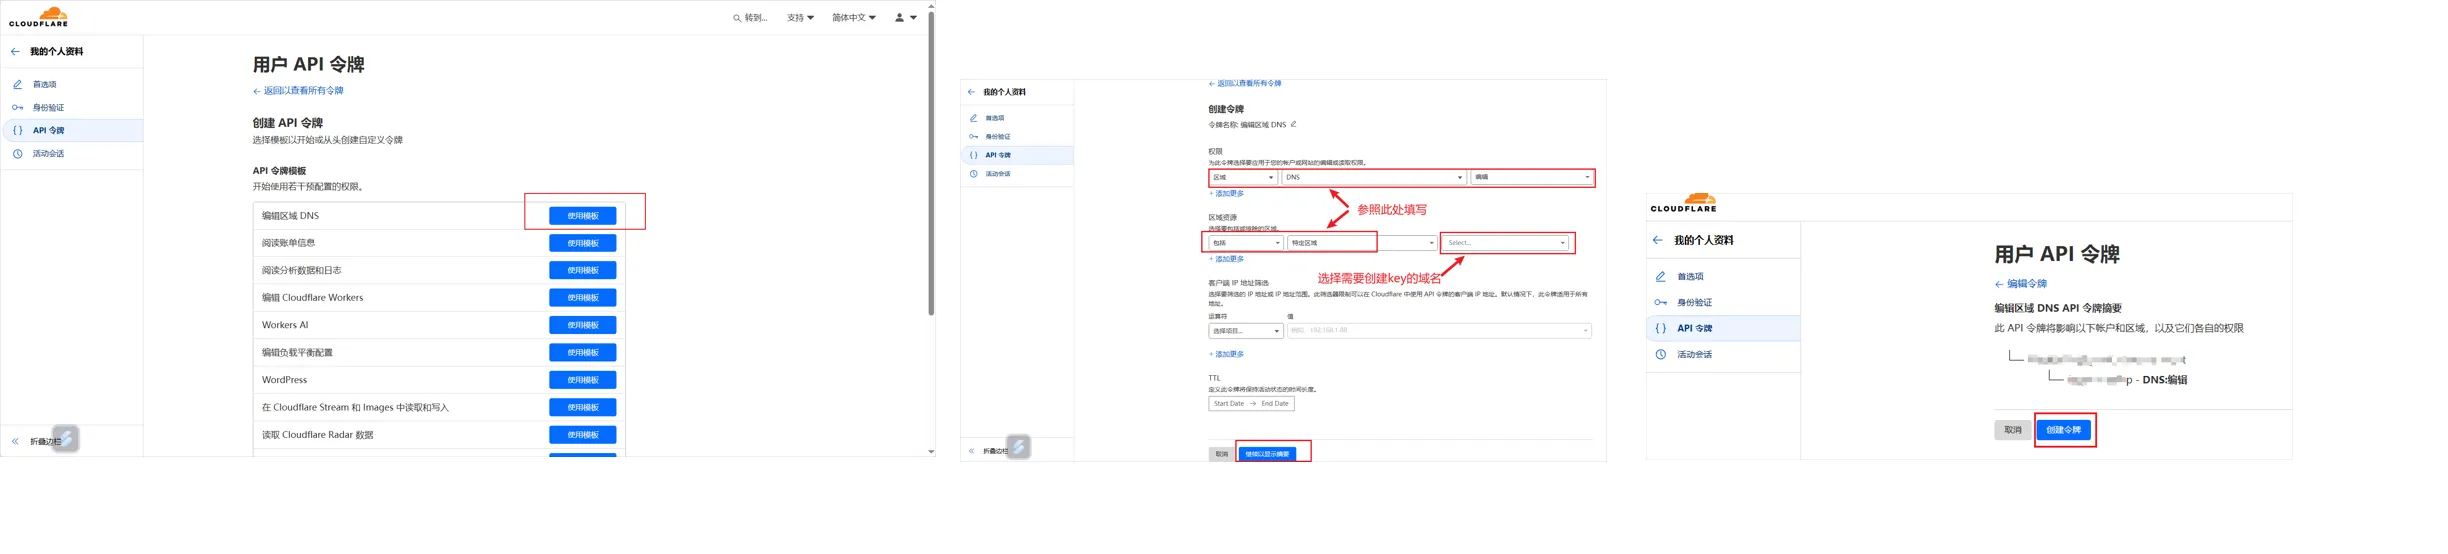
Task: Click braces icon for API 令牌 in create-token form screenshot
Action: tap(973, 155)
